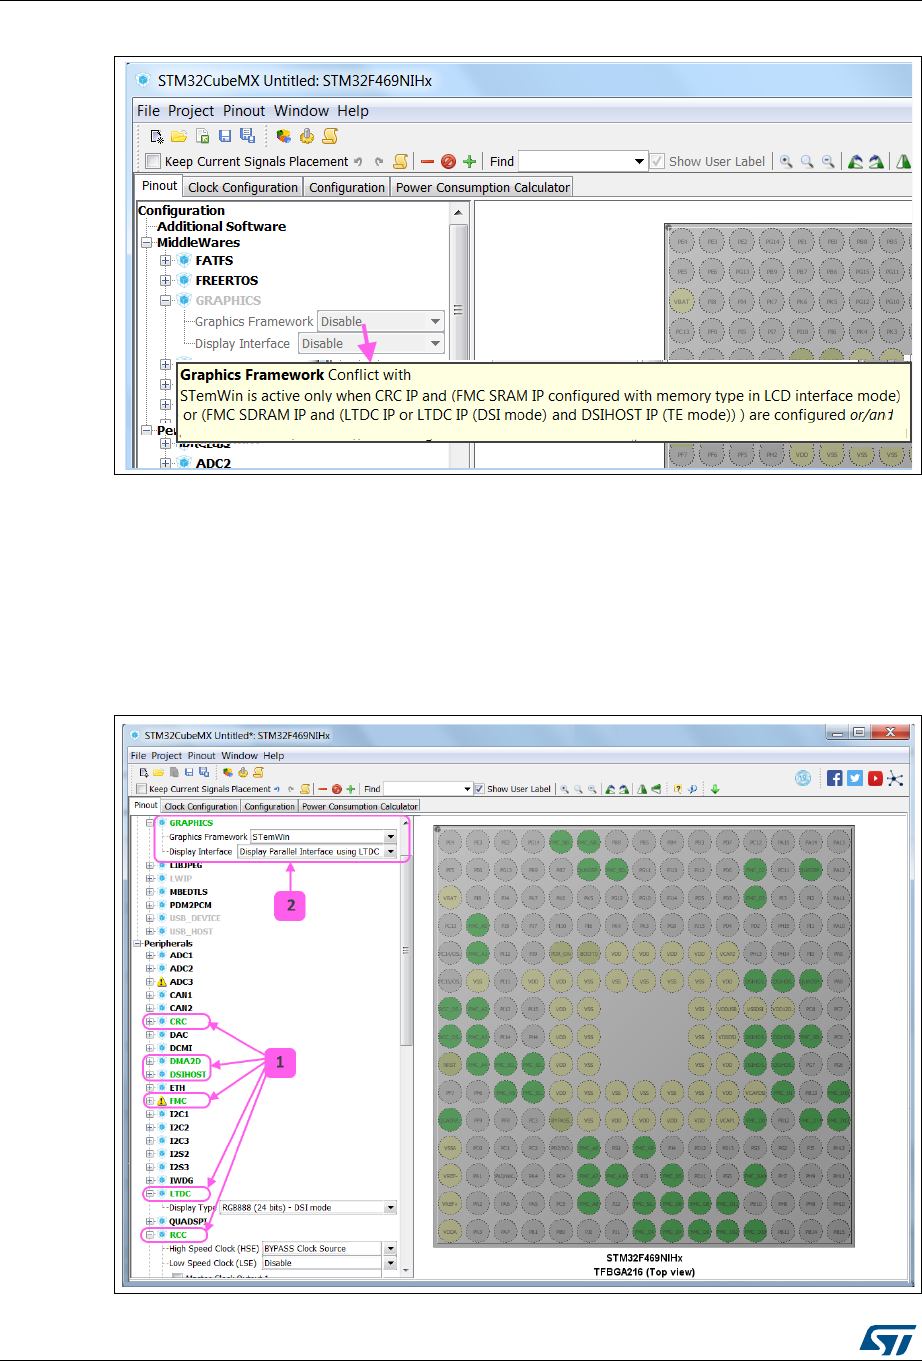
Task: Toggle Show User Label checkbox in upper window
Action: point(657,161)
